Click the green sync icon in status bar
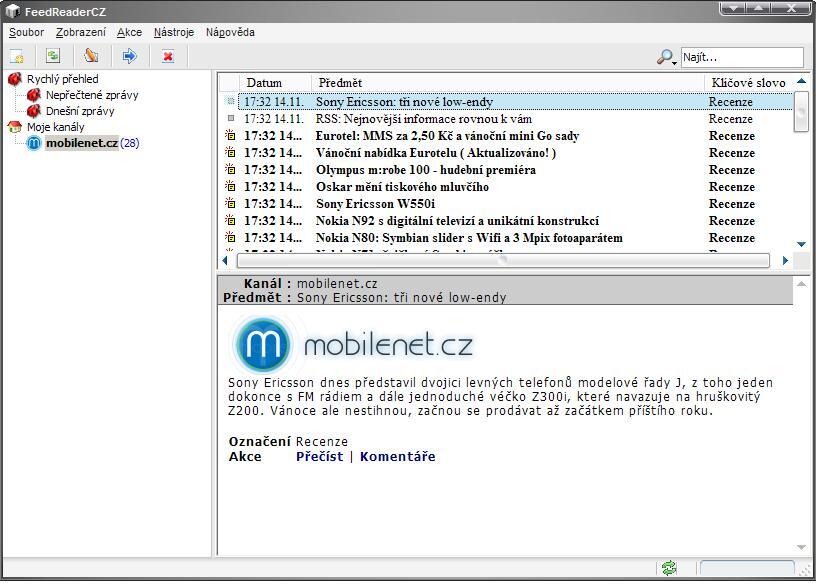This screenshot has height=586, width=816. 669,568
